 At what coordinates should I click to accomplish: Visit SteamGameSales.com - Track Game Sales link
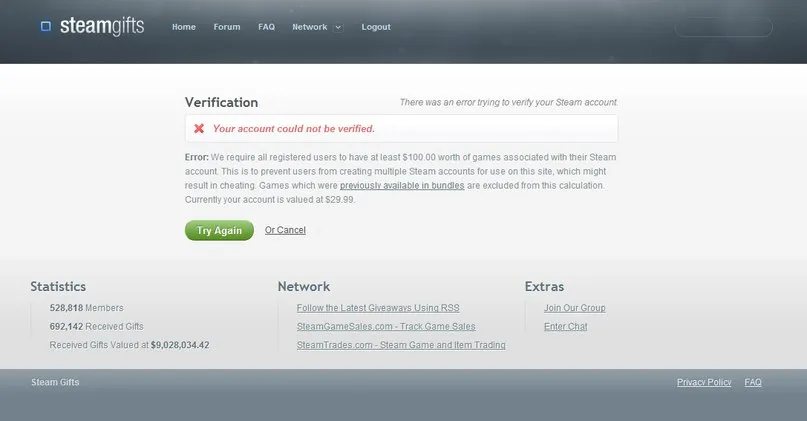coord(386,326)
